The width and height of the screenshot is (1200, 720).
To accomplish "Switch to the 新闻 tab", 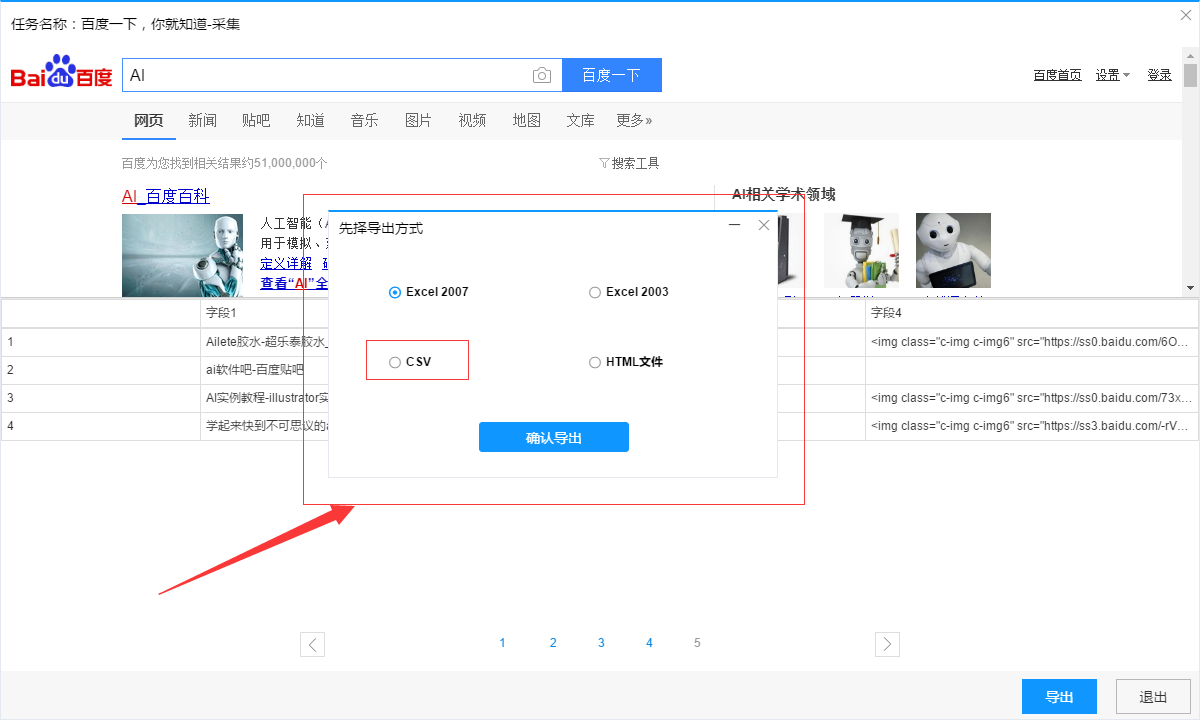I will (x=202, y=120).
